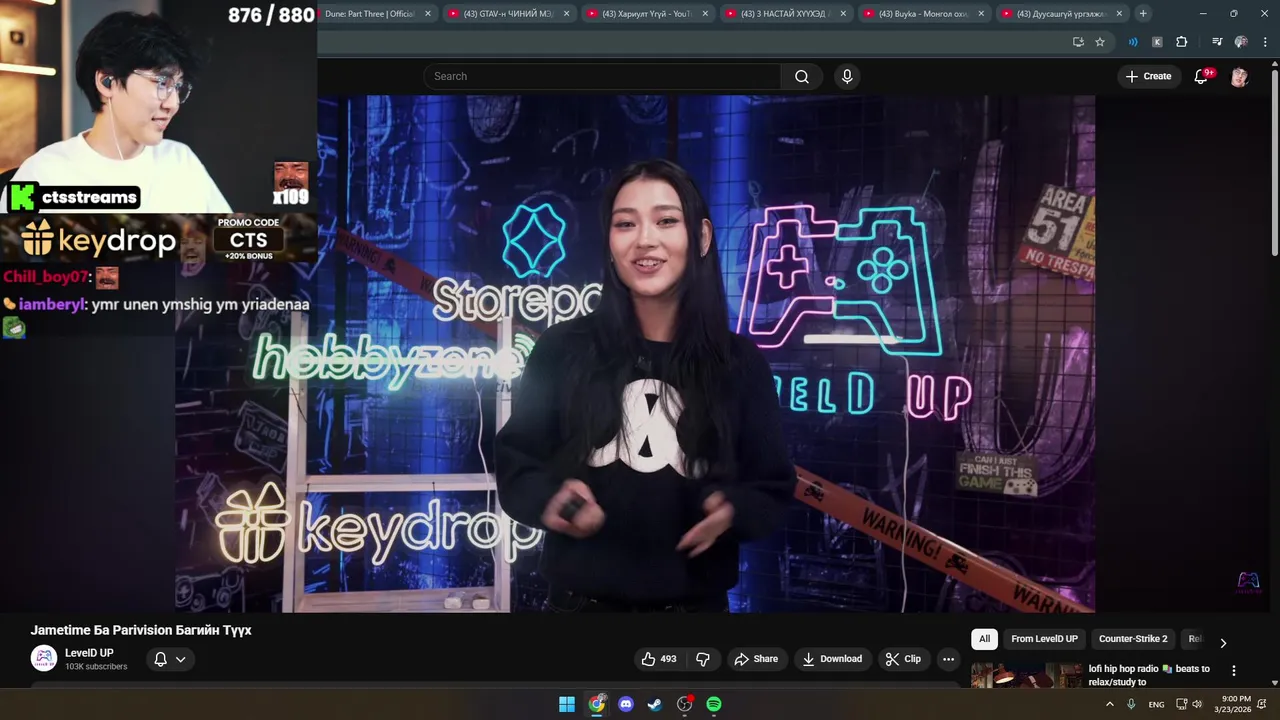Open Steam from the taskbar

[x=655, y=704]
